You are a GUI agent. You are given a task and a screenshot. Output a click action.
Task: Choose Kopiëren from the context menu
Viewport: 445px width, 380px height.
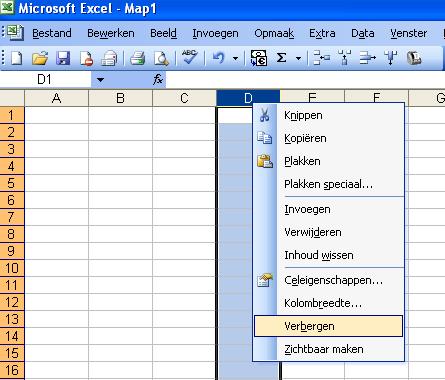[329, 138]
